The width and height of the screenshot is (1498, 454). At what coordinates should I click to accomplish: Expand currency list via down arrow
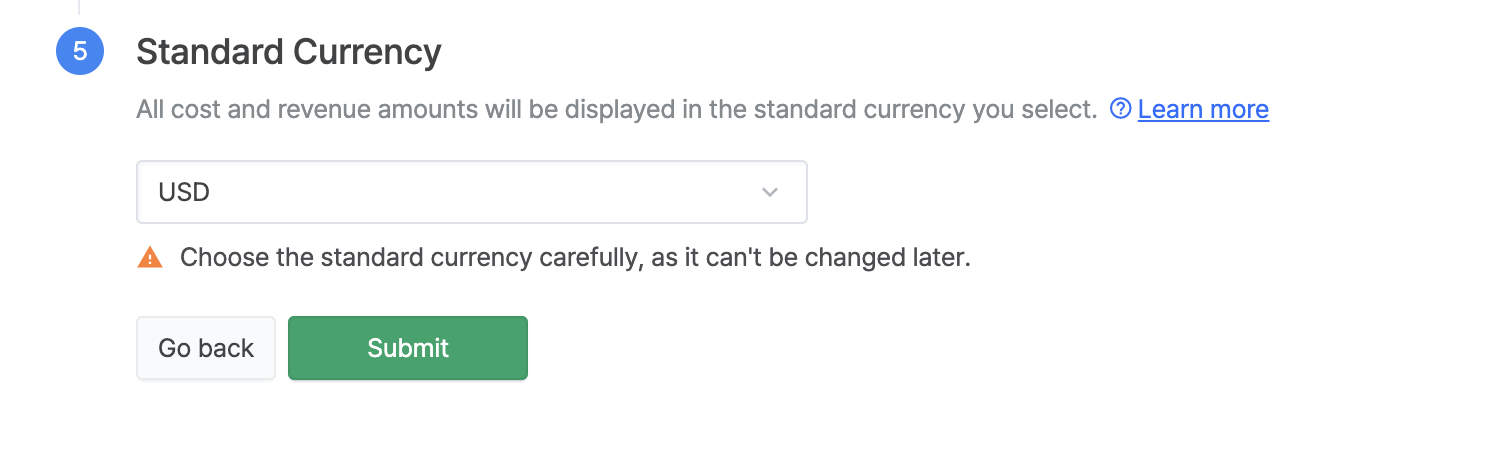[770, 192]
